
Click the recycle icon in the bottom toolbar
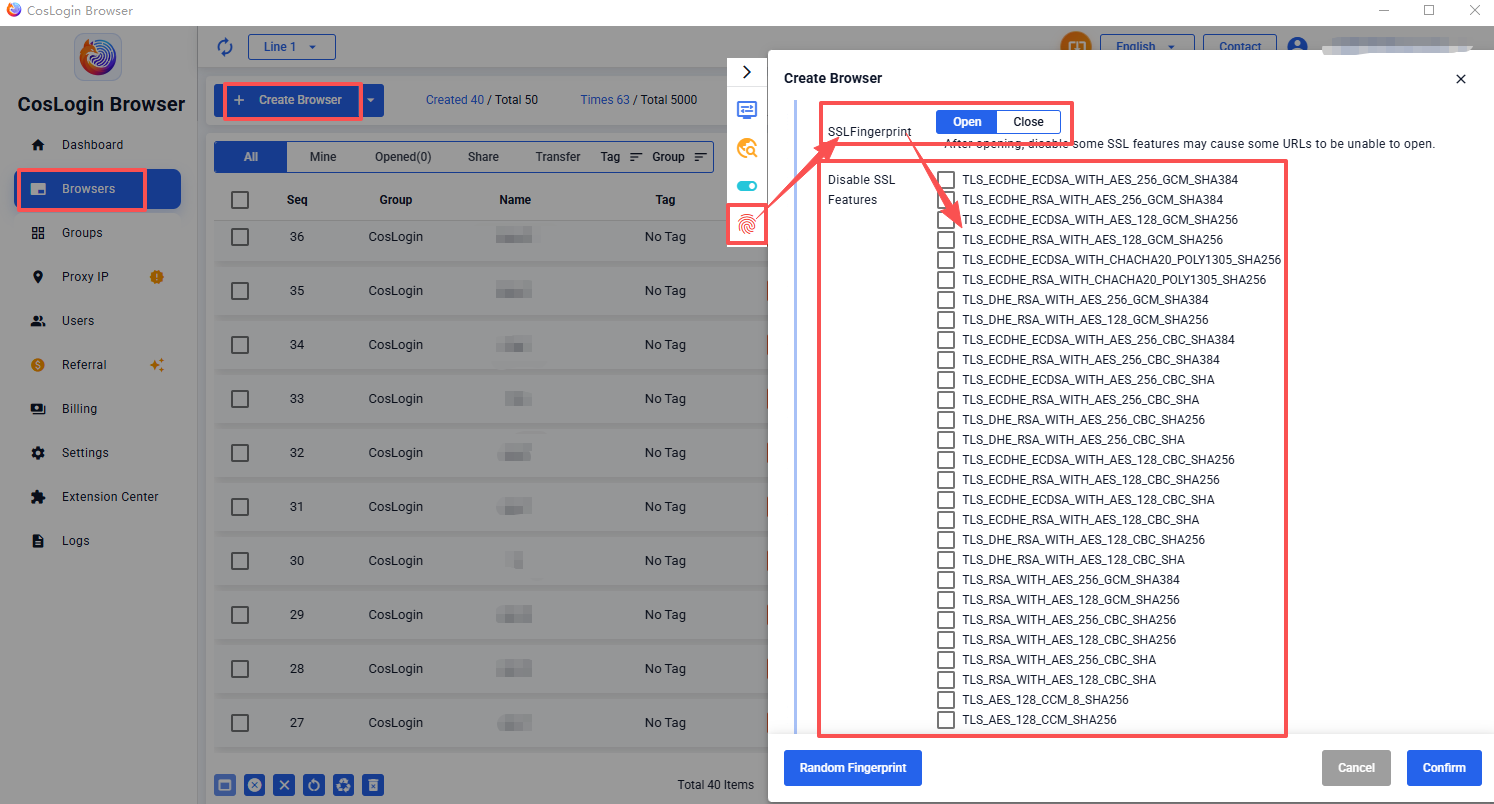click(x=343, y=785)
